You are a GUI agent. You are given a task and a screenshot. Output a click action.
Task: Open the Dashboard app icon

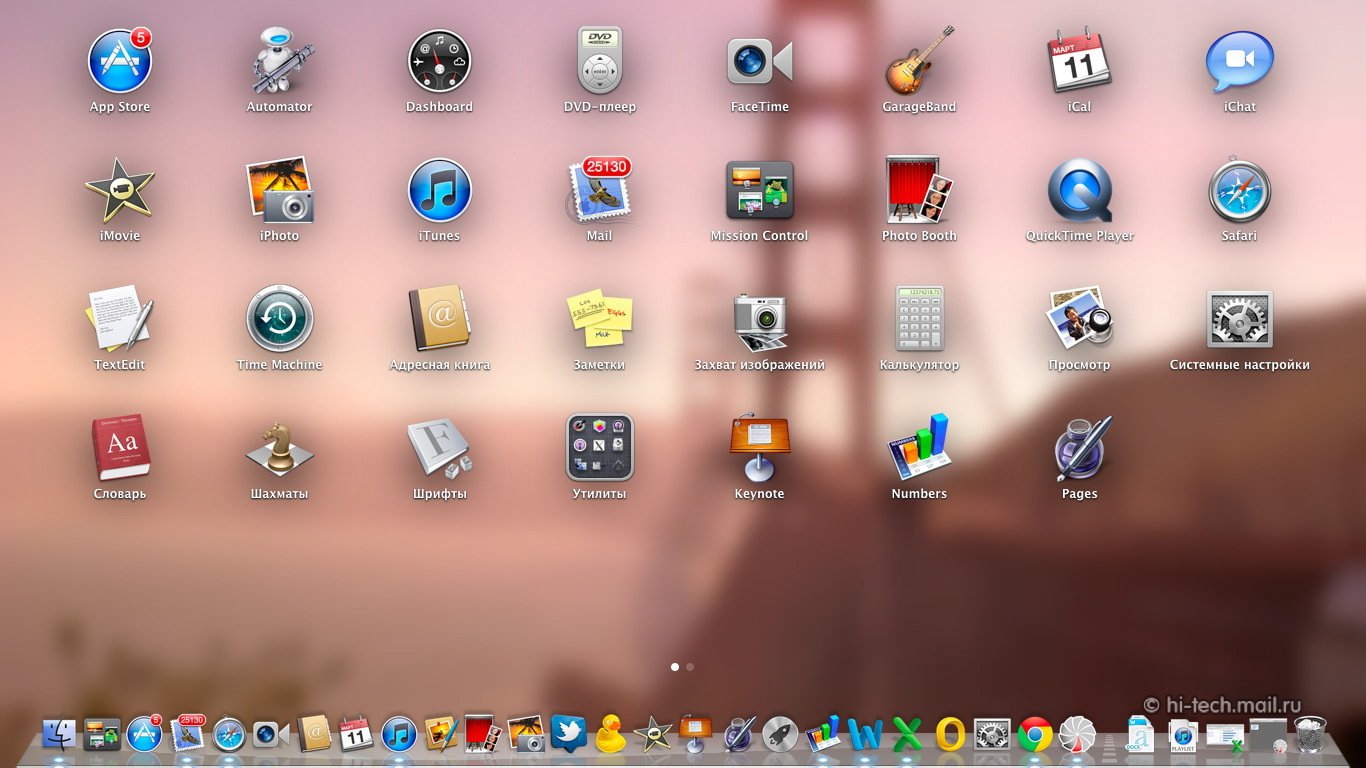[439, 61]
